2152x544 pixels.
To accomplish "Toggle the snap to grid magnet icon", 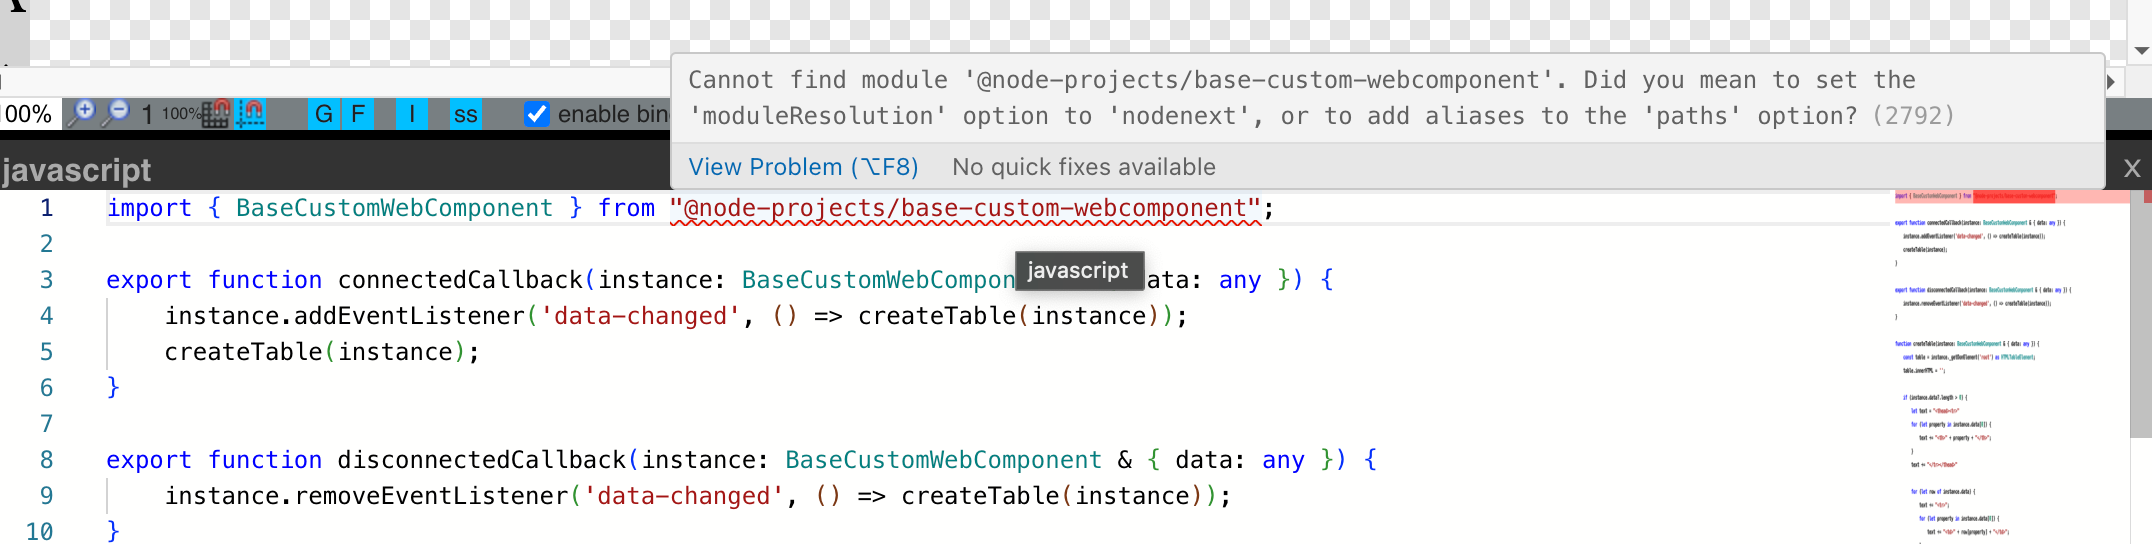I will [x=216, y=114].
